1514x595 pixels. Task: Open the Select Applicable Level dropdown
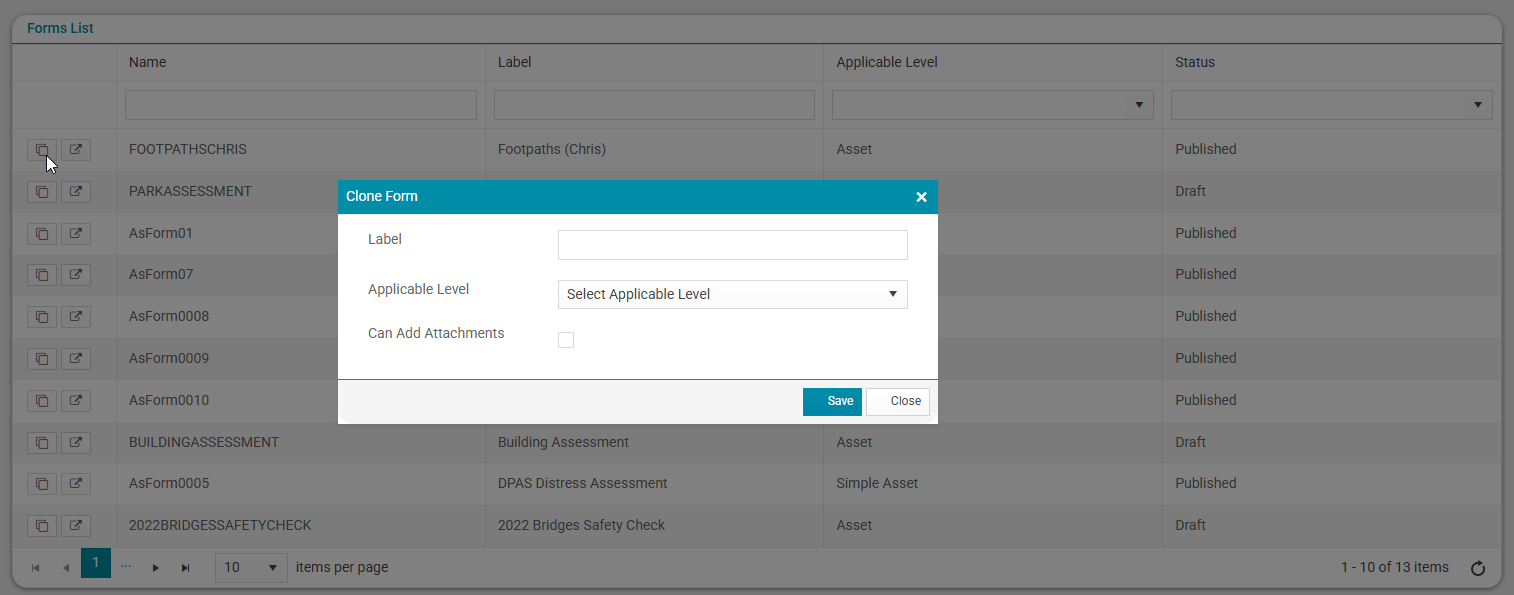733,294
